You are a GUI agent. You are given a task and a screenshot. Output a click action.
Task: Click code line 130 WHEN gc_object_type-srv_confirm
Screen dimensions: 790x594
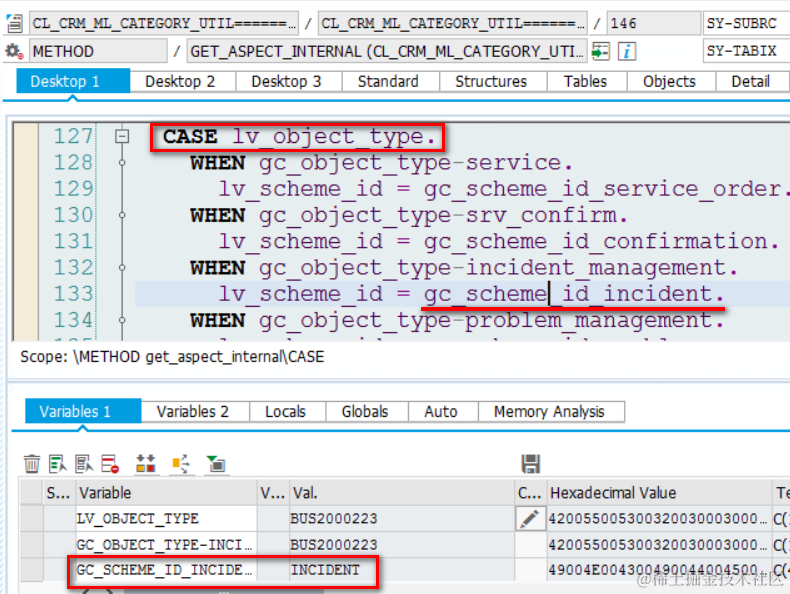tap(409, 215)
